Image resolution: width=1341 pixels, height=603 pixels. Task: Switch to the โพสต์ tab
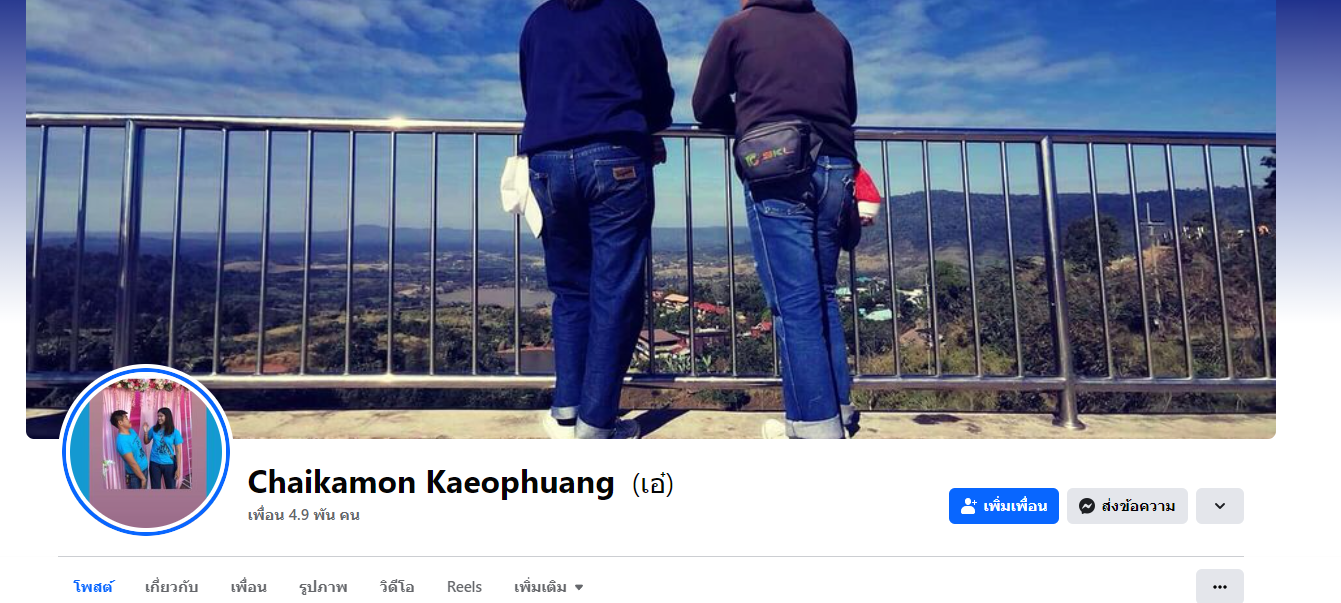[93, 587]
